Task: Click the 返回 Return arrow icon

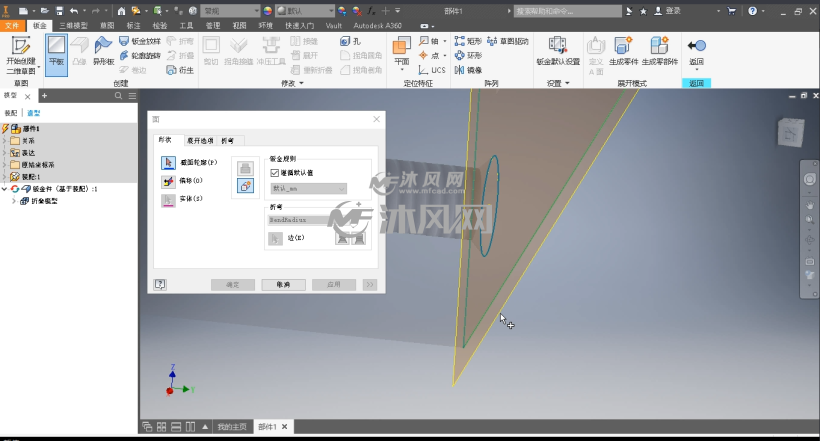Action: coord(697,46)
